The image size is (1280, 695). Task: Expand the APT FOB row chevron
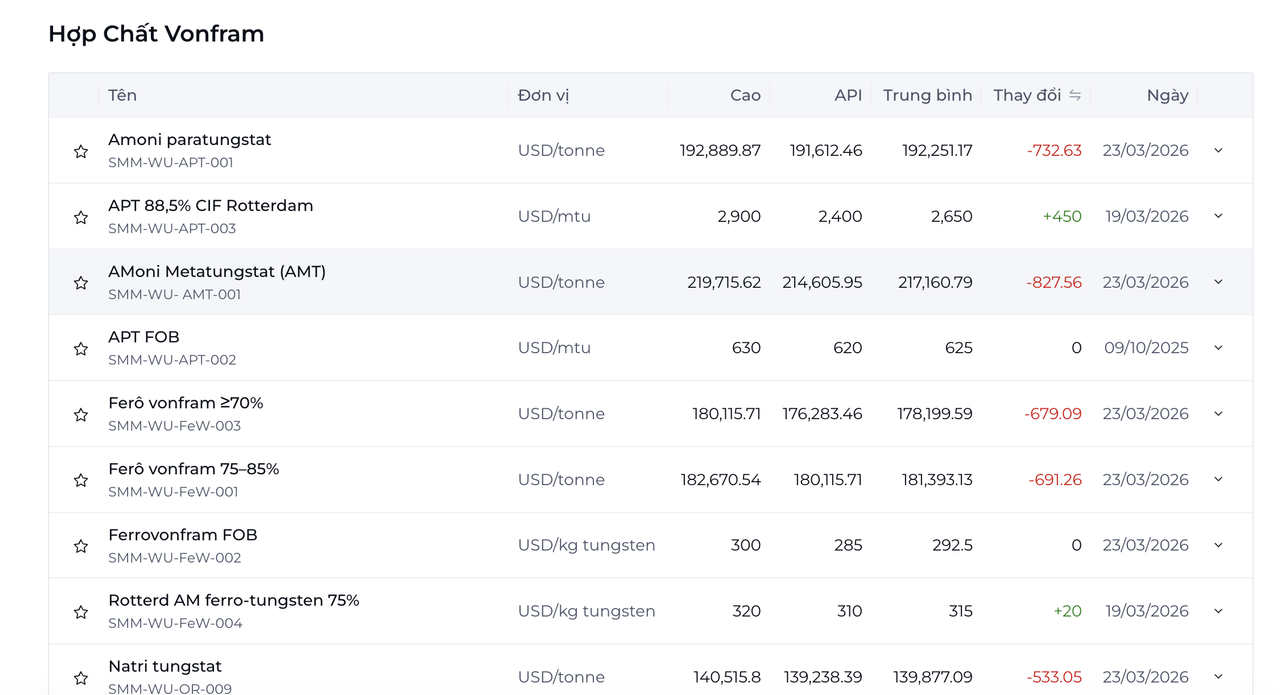pyautogui.click(x=1218, y=348)
